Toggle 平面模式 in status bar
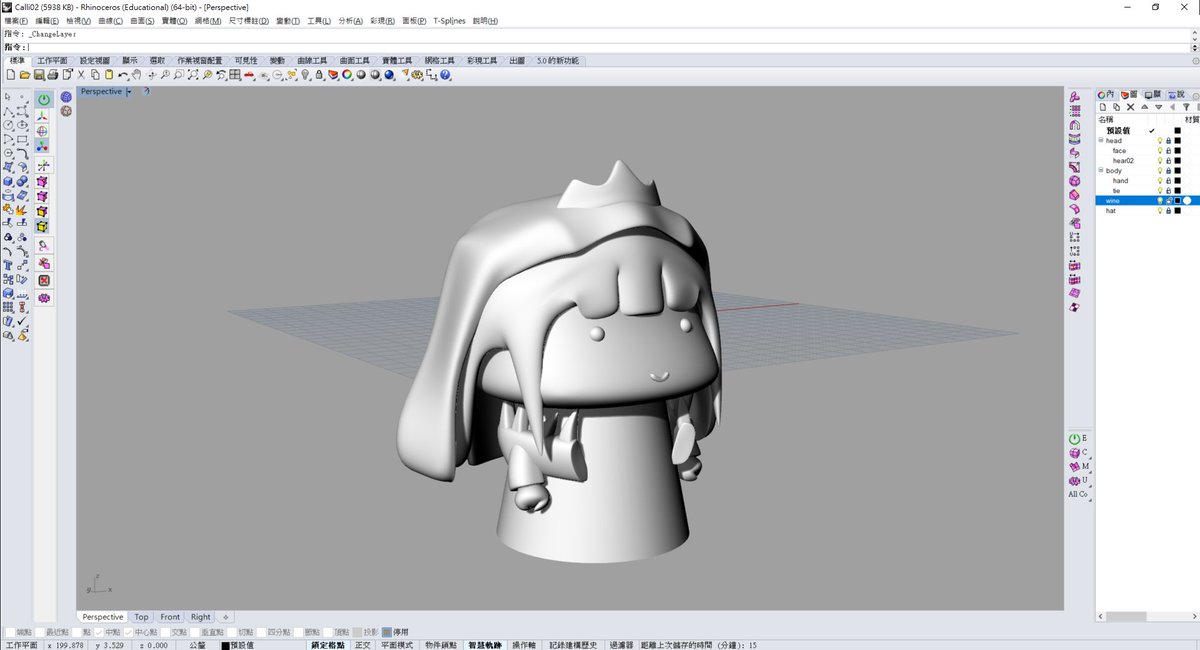 click(397, 645)
